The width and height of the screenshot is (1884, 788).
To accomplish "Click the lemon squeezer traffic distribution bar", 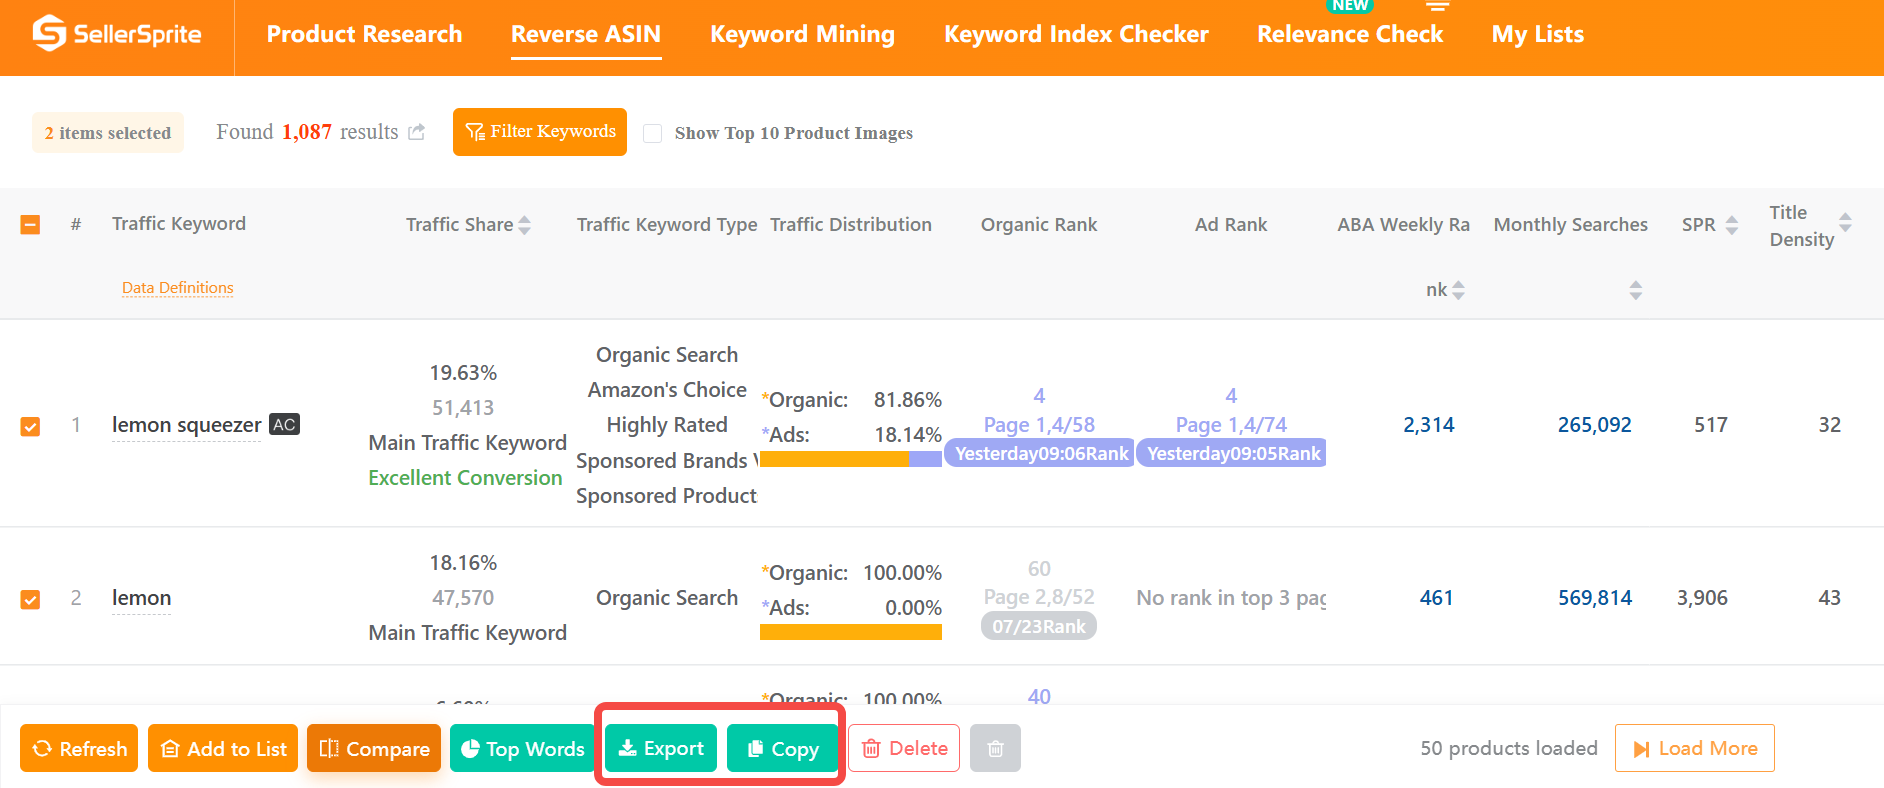I will (x=851, y=459).
